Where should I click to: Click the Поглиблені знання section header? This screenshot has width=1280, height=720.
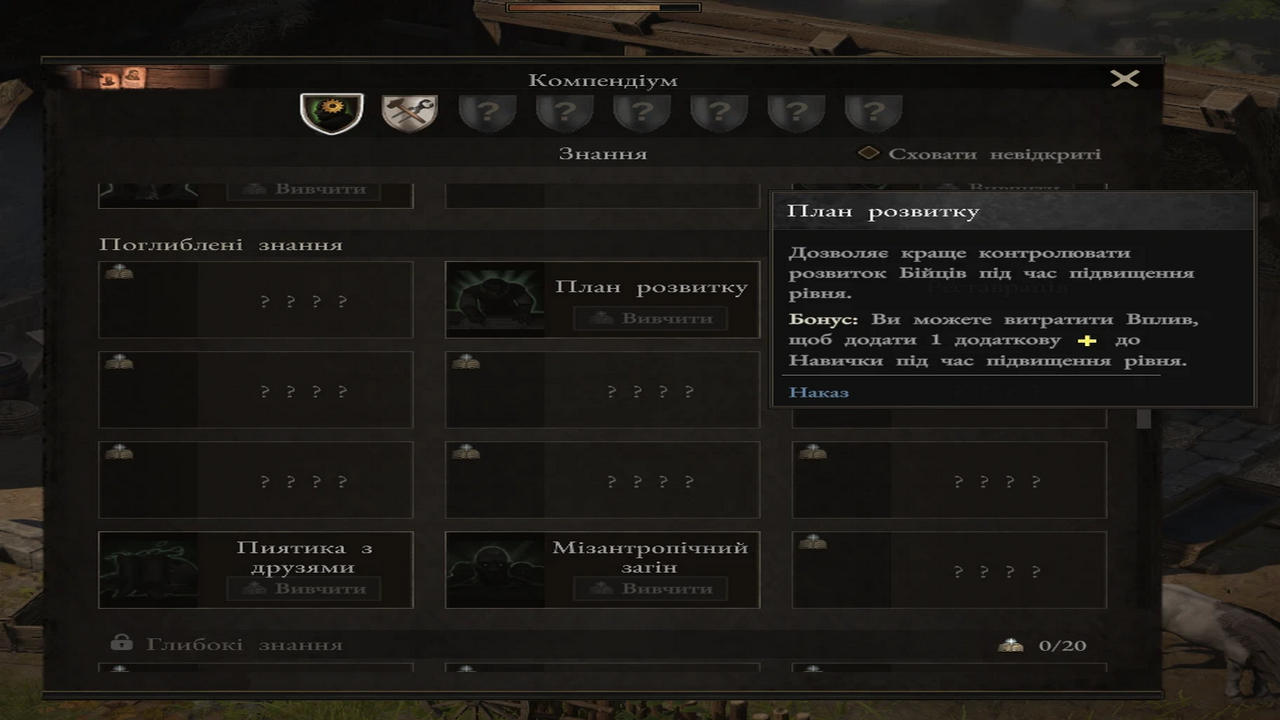(221, 245)
